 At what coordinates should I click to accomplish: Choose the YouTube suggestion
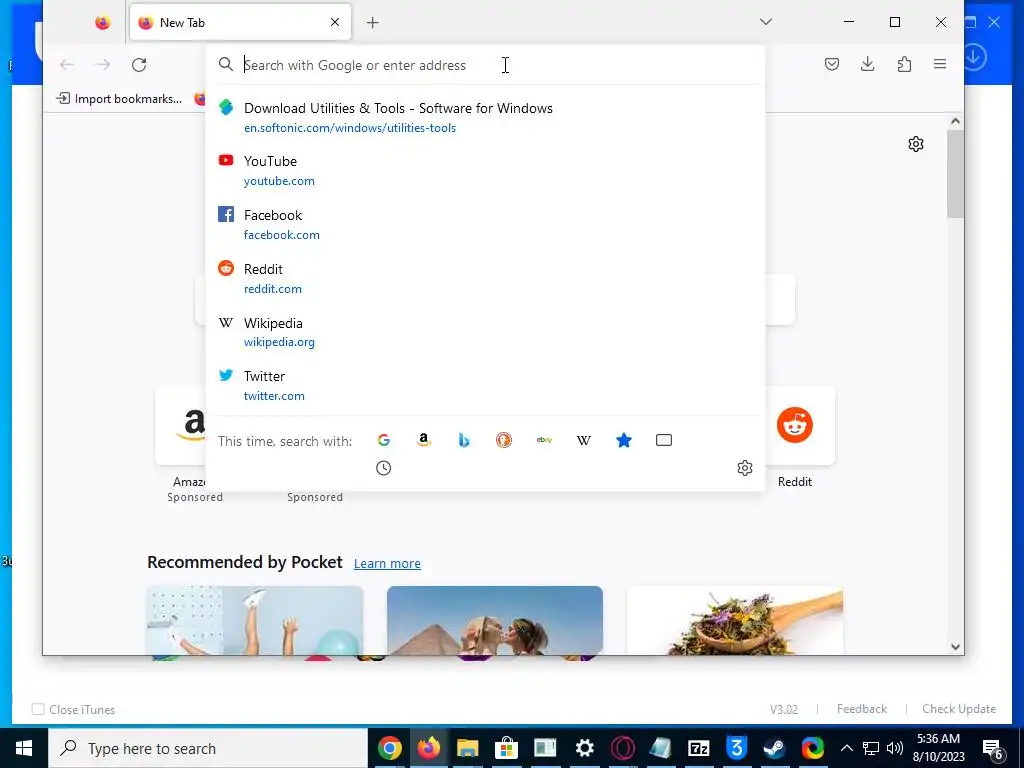(x=485, y=170)
